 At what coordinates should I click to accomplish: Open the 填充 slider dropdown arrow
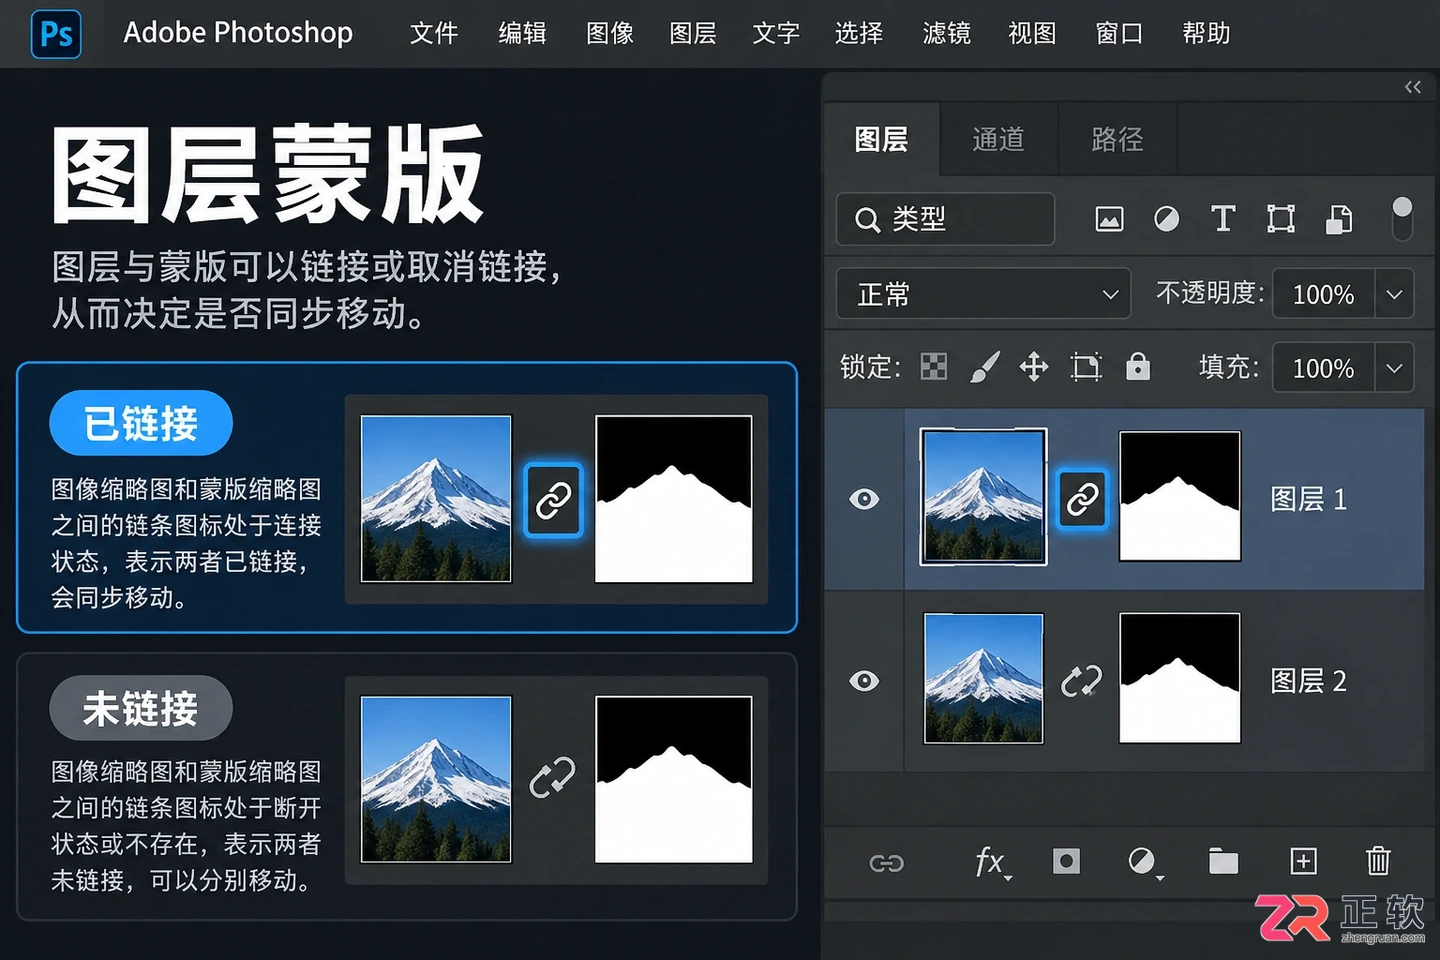click(x=1394, y=368)
